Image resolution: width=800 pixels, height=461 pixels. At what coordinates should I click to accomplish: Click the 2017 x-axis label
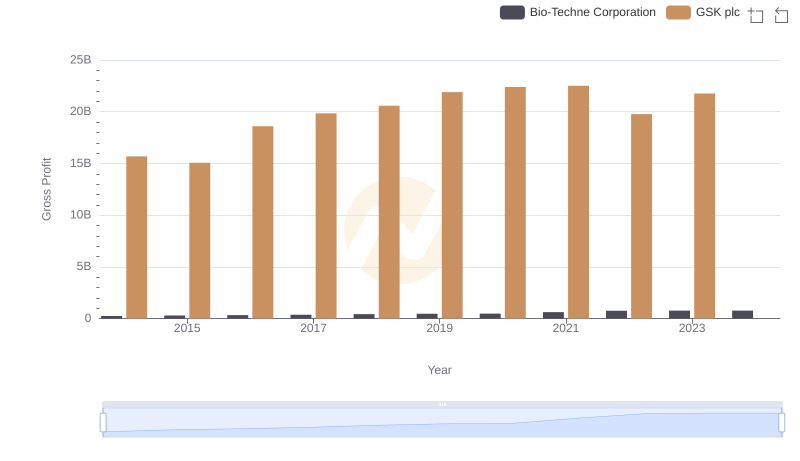[313, 328]
